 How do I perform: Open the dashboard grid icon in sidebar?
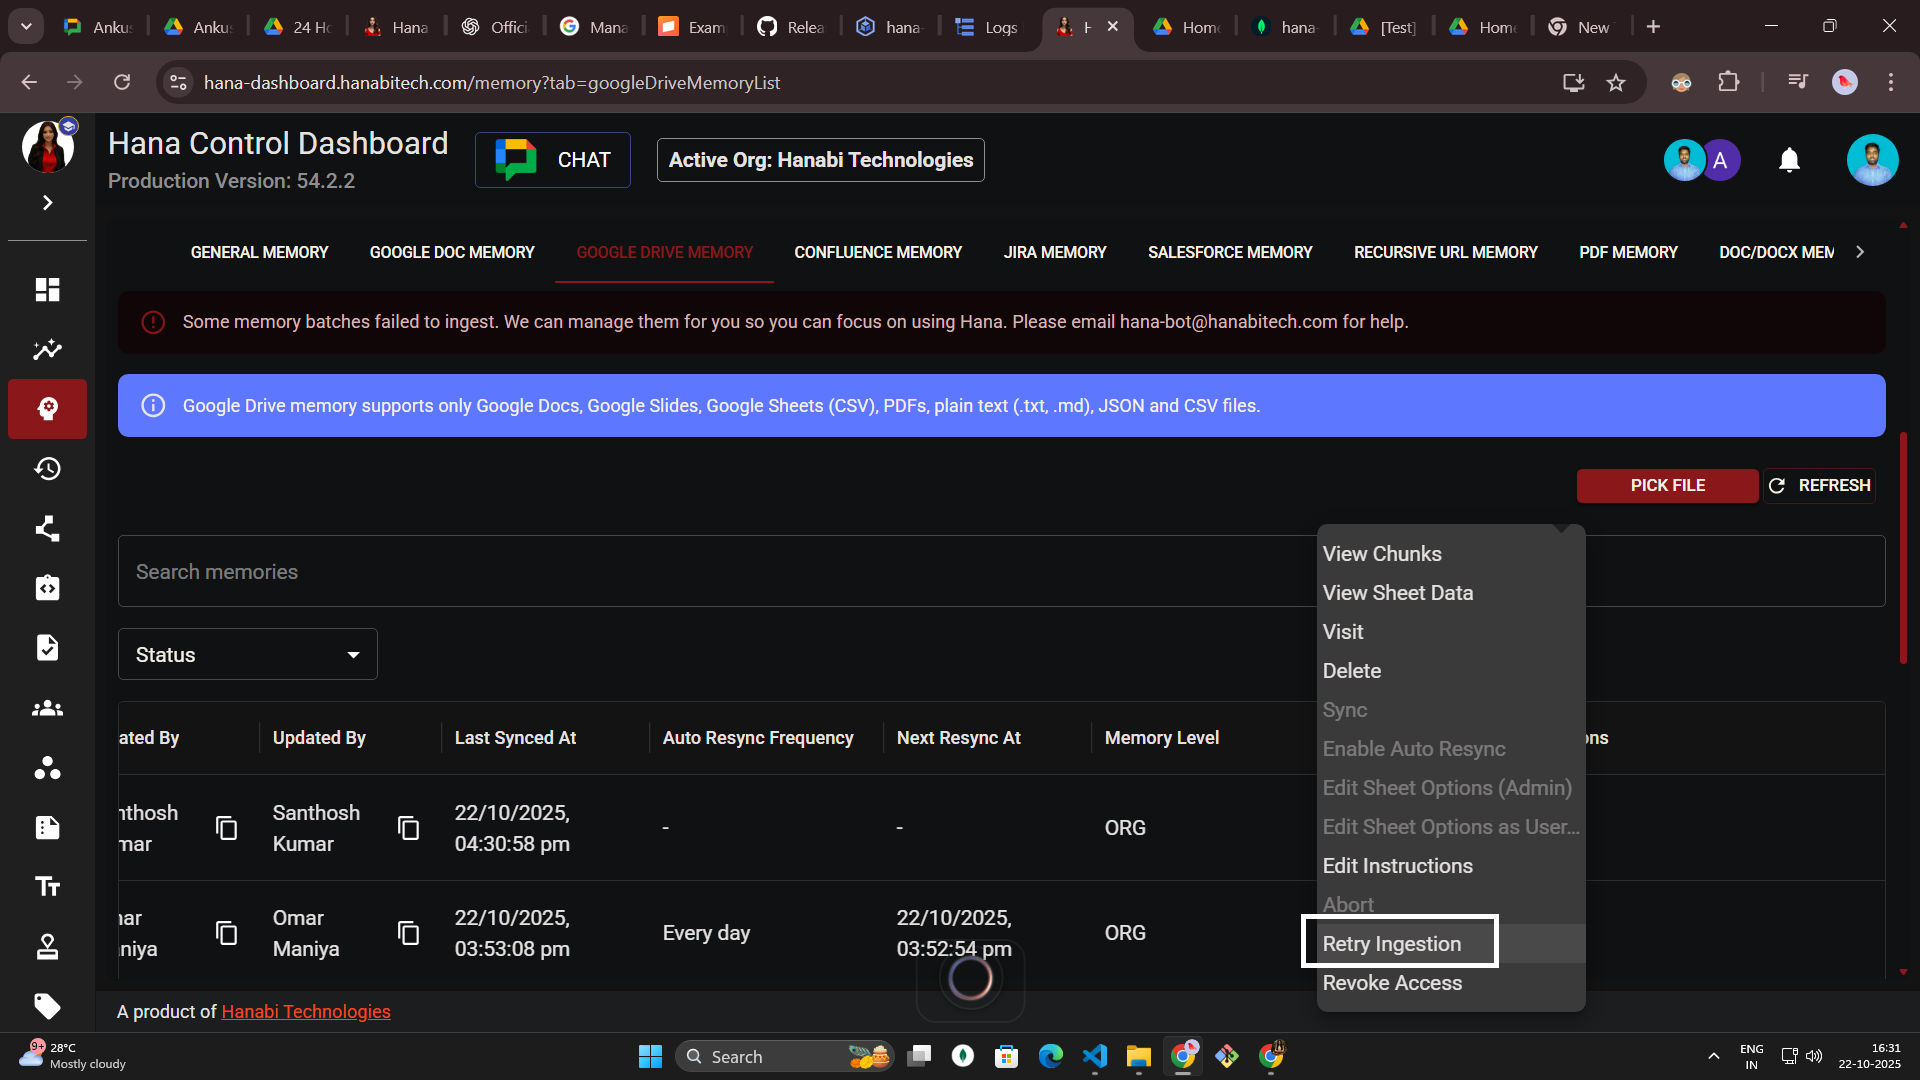pyautogui.click(x=47, y=290)
